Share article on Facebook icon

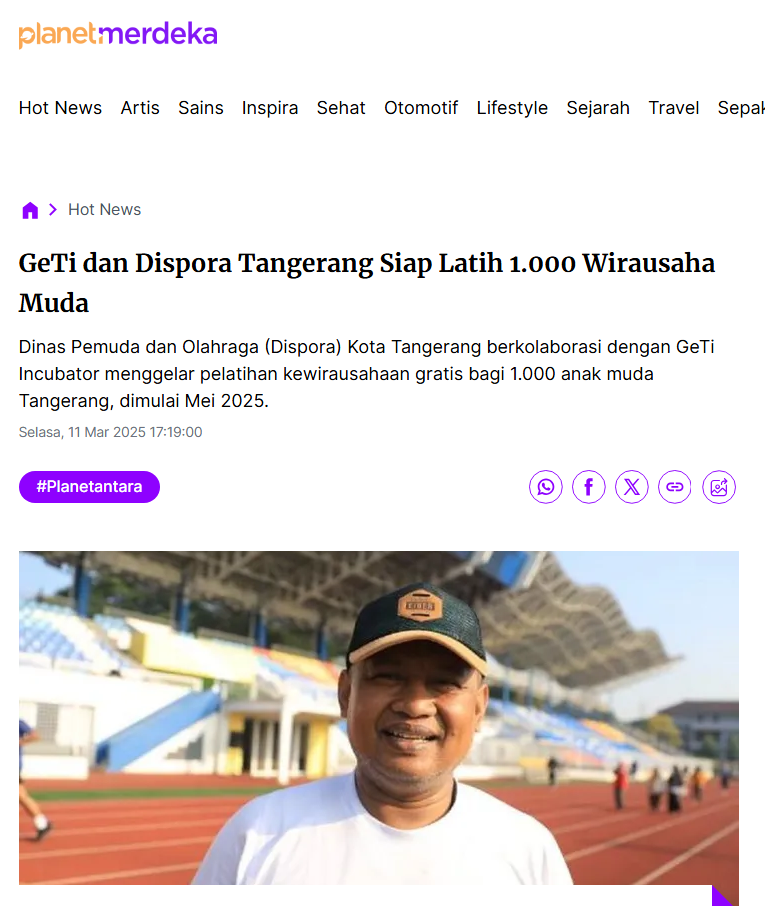pyautogui.click(x=589, y=487)
